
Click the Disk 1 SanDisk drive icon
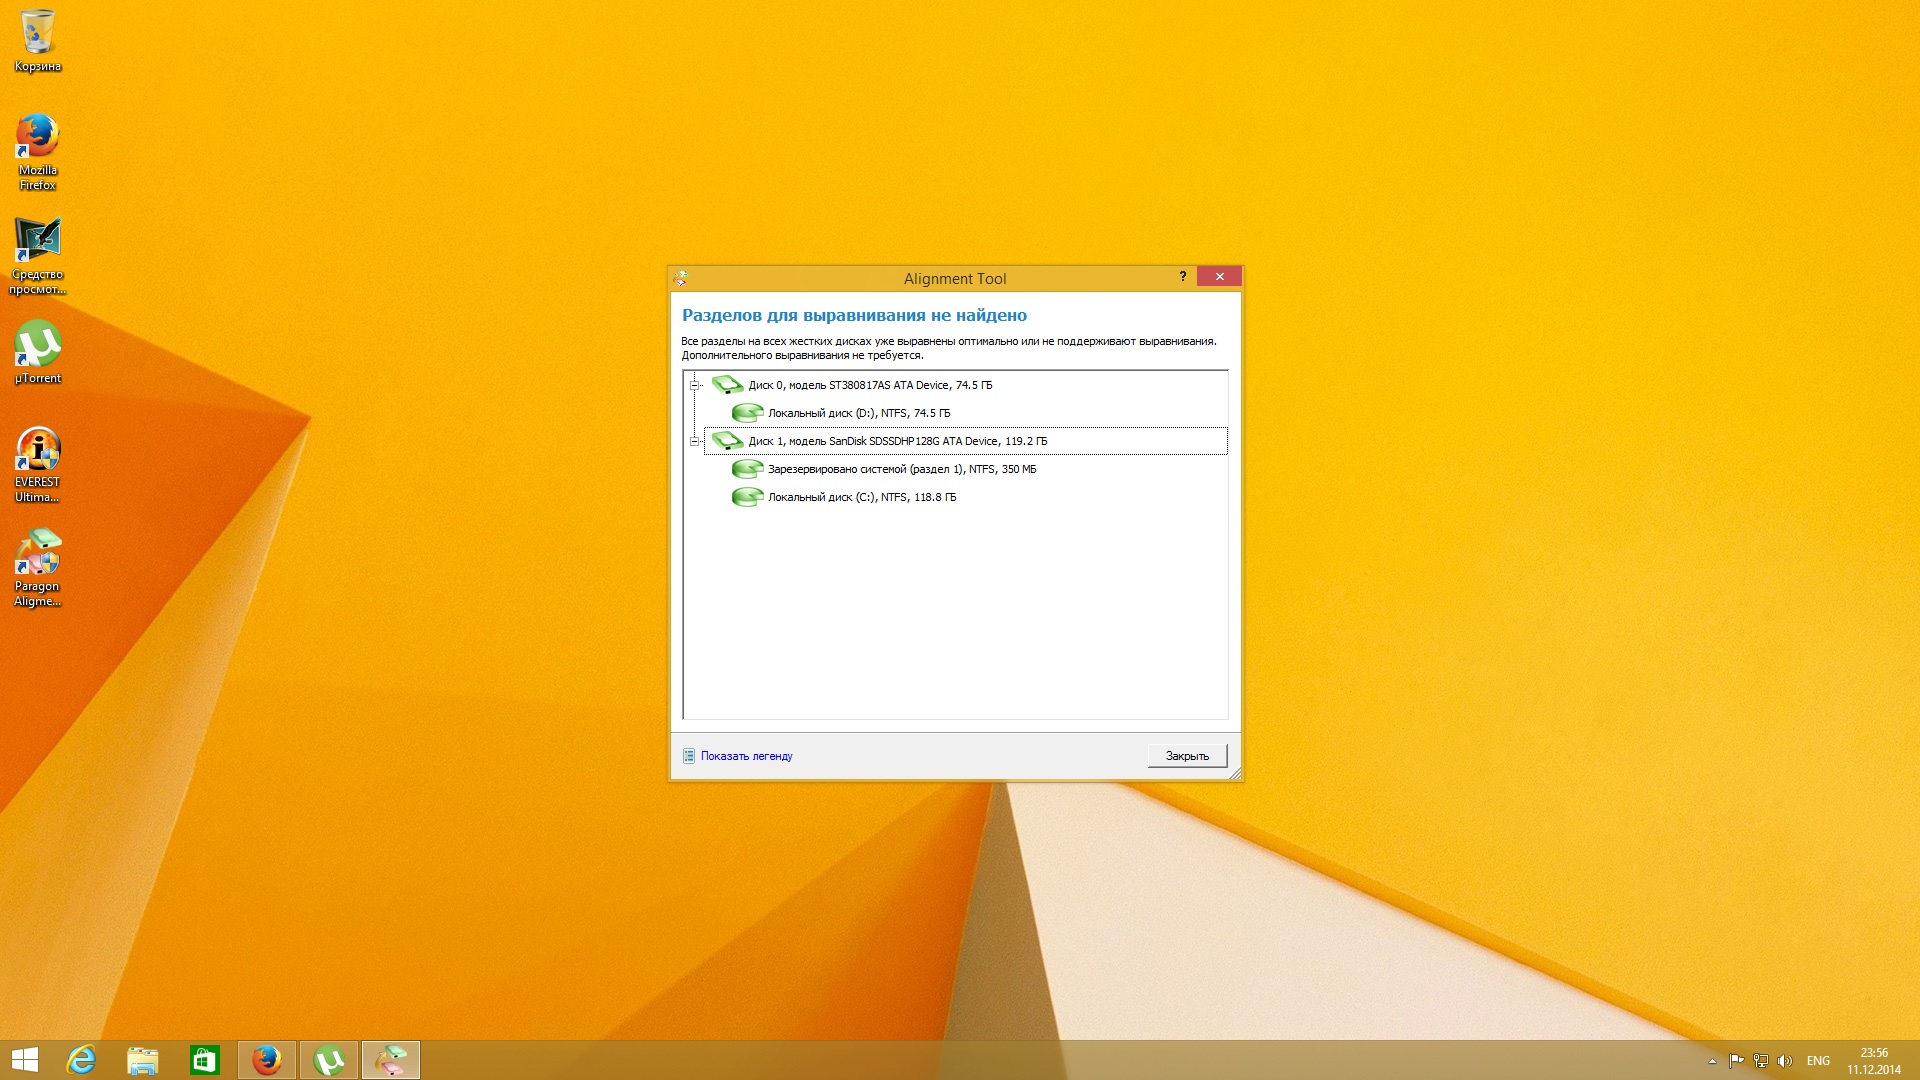[x=727, y=440]
